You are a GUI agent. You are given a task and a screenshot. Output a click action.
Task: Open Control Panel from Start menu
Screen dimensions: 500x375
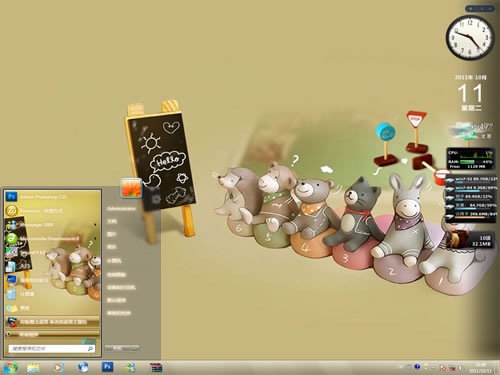[116, 275]
